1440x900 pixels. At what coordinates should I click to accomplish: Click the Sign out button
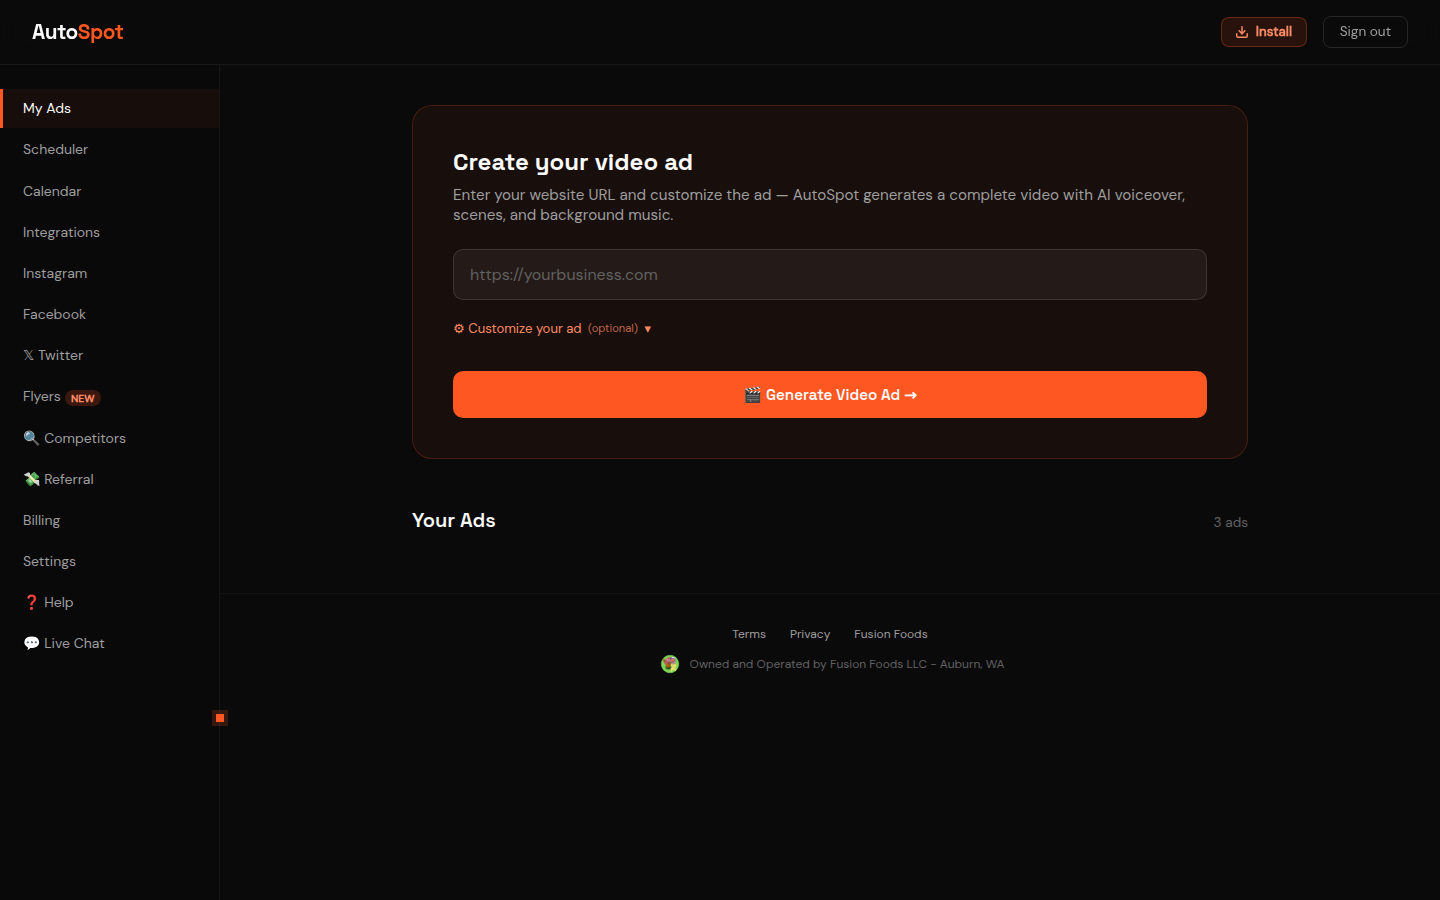pos(1365,32)
